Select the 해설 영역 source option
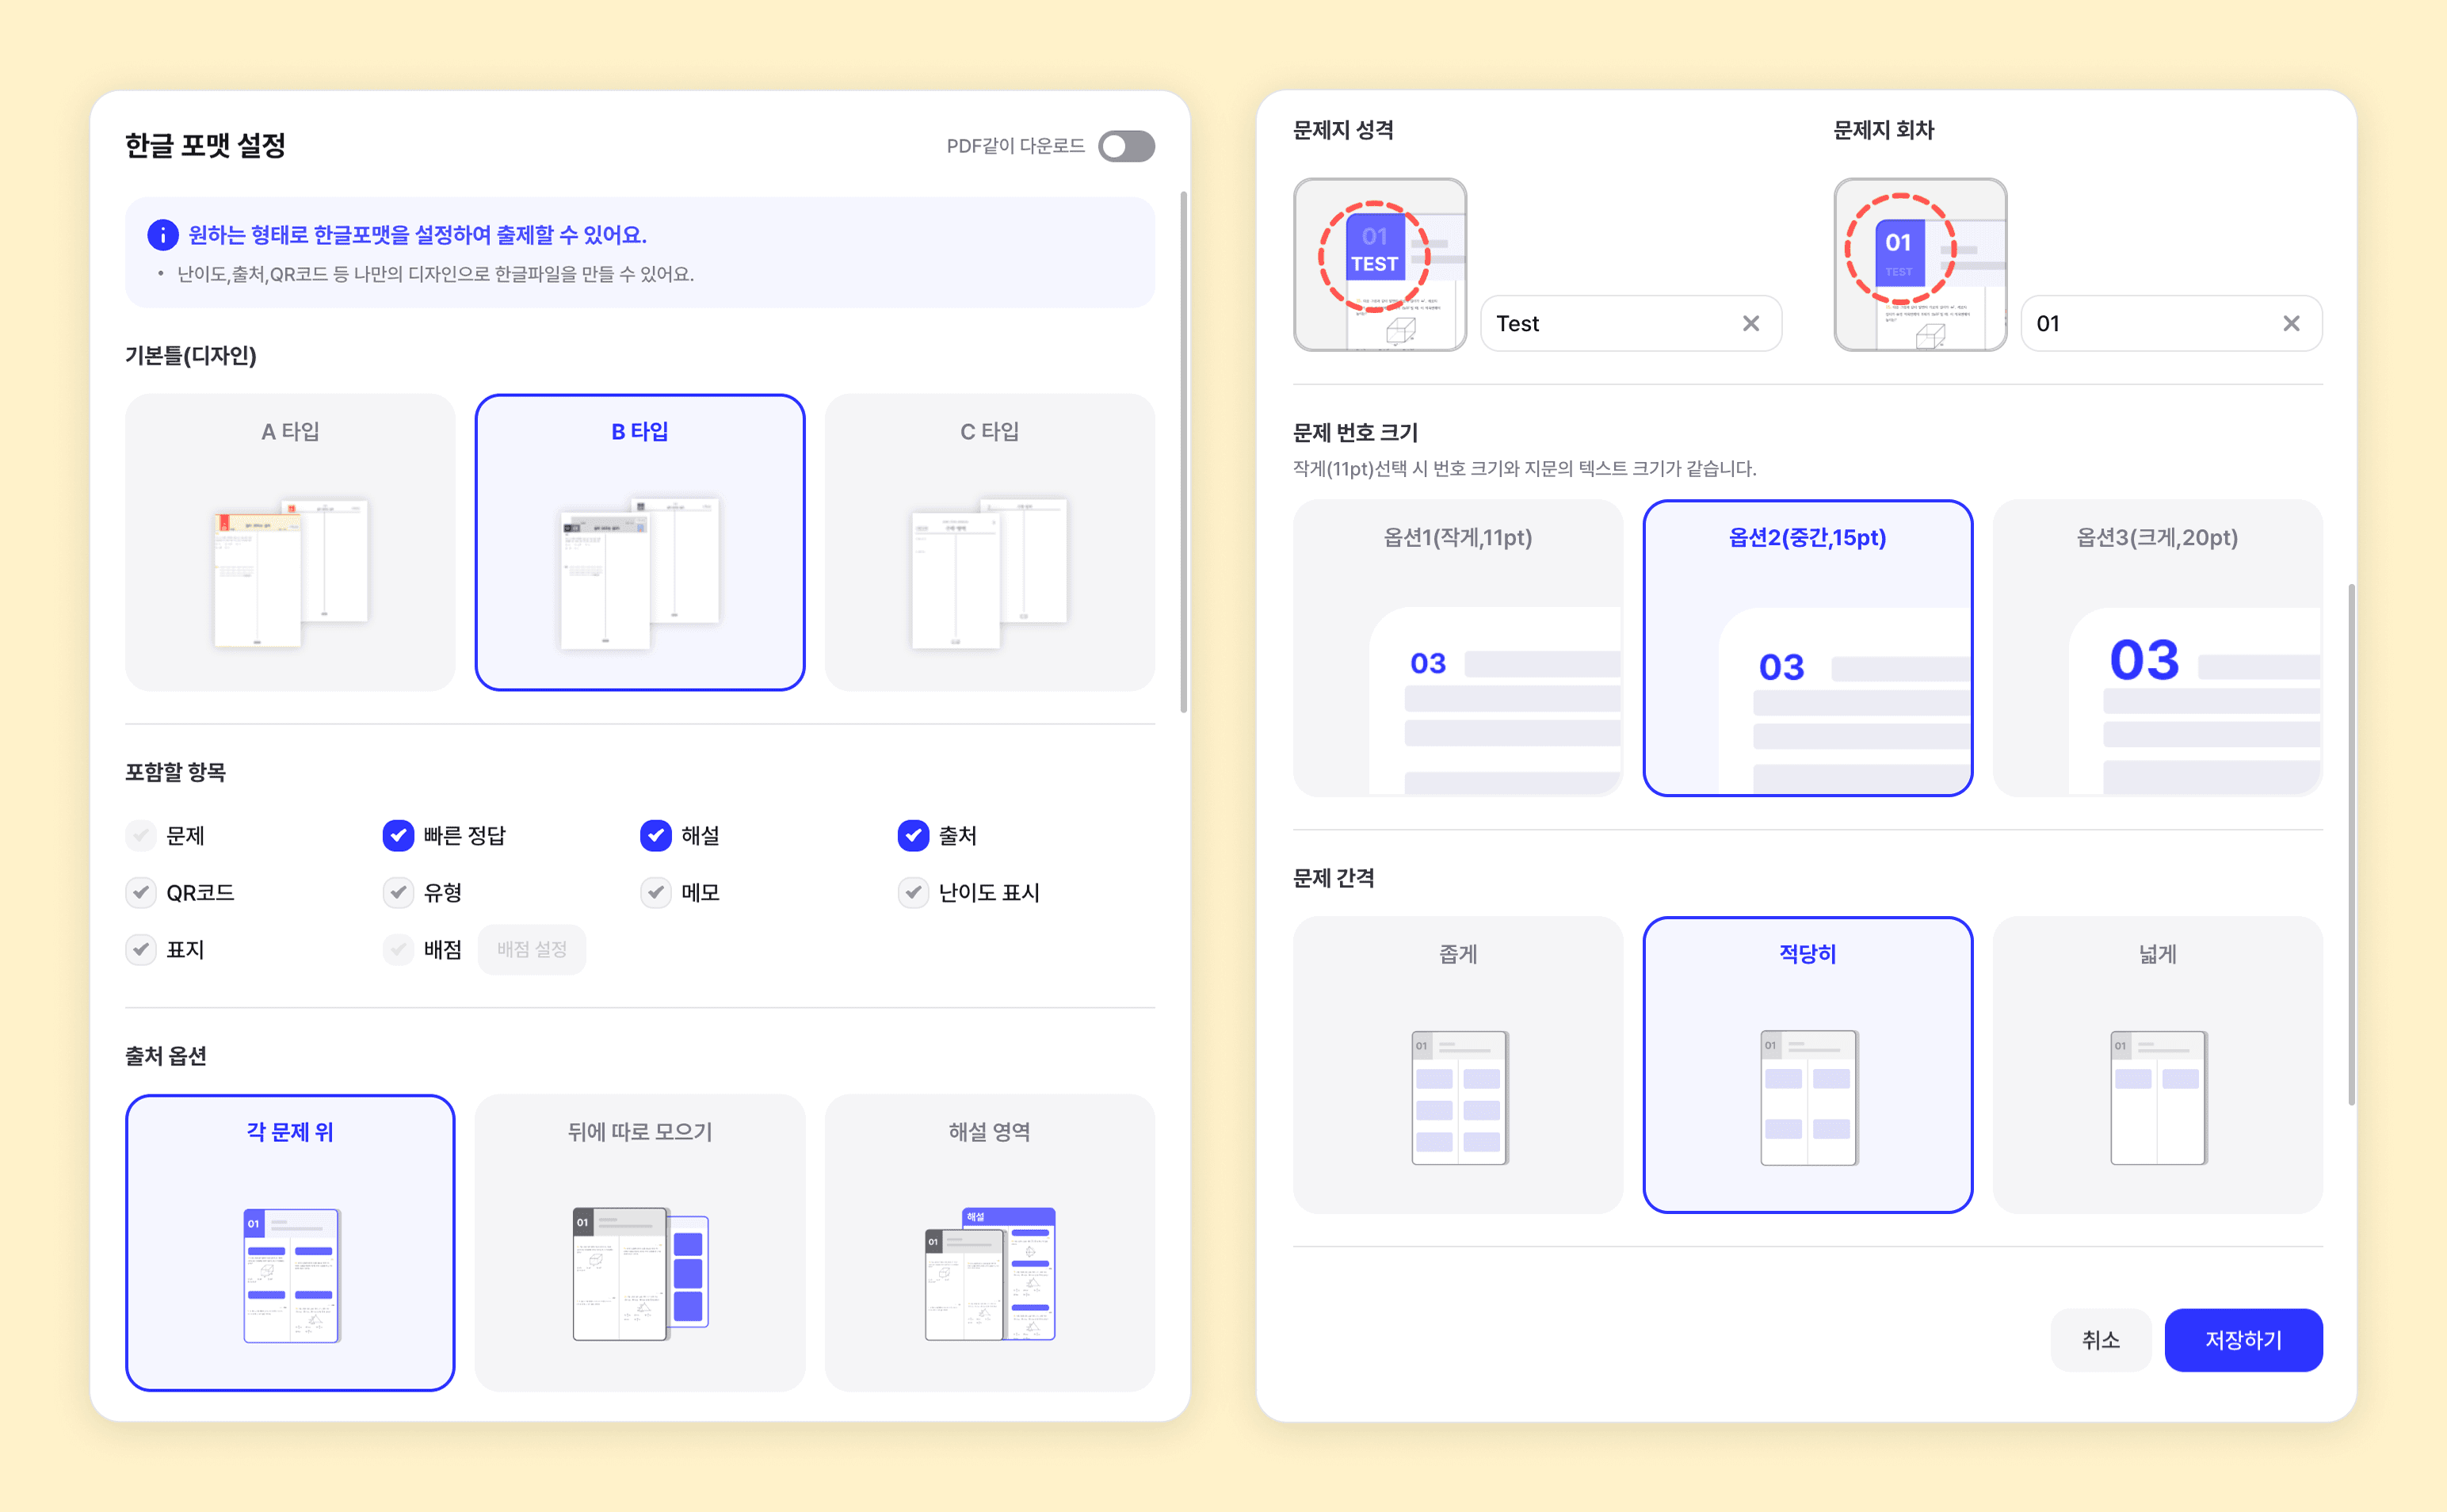2447x1512 pixels. pyautogui.click(x=990, y=1242)
